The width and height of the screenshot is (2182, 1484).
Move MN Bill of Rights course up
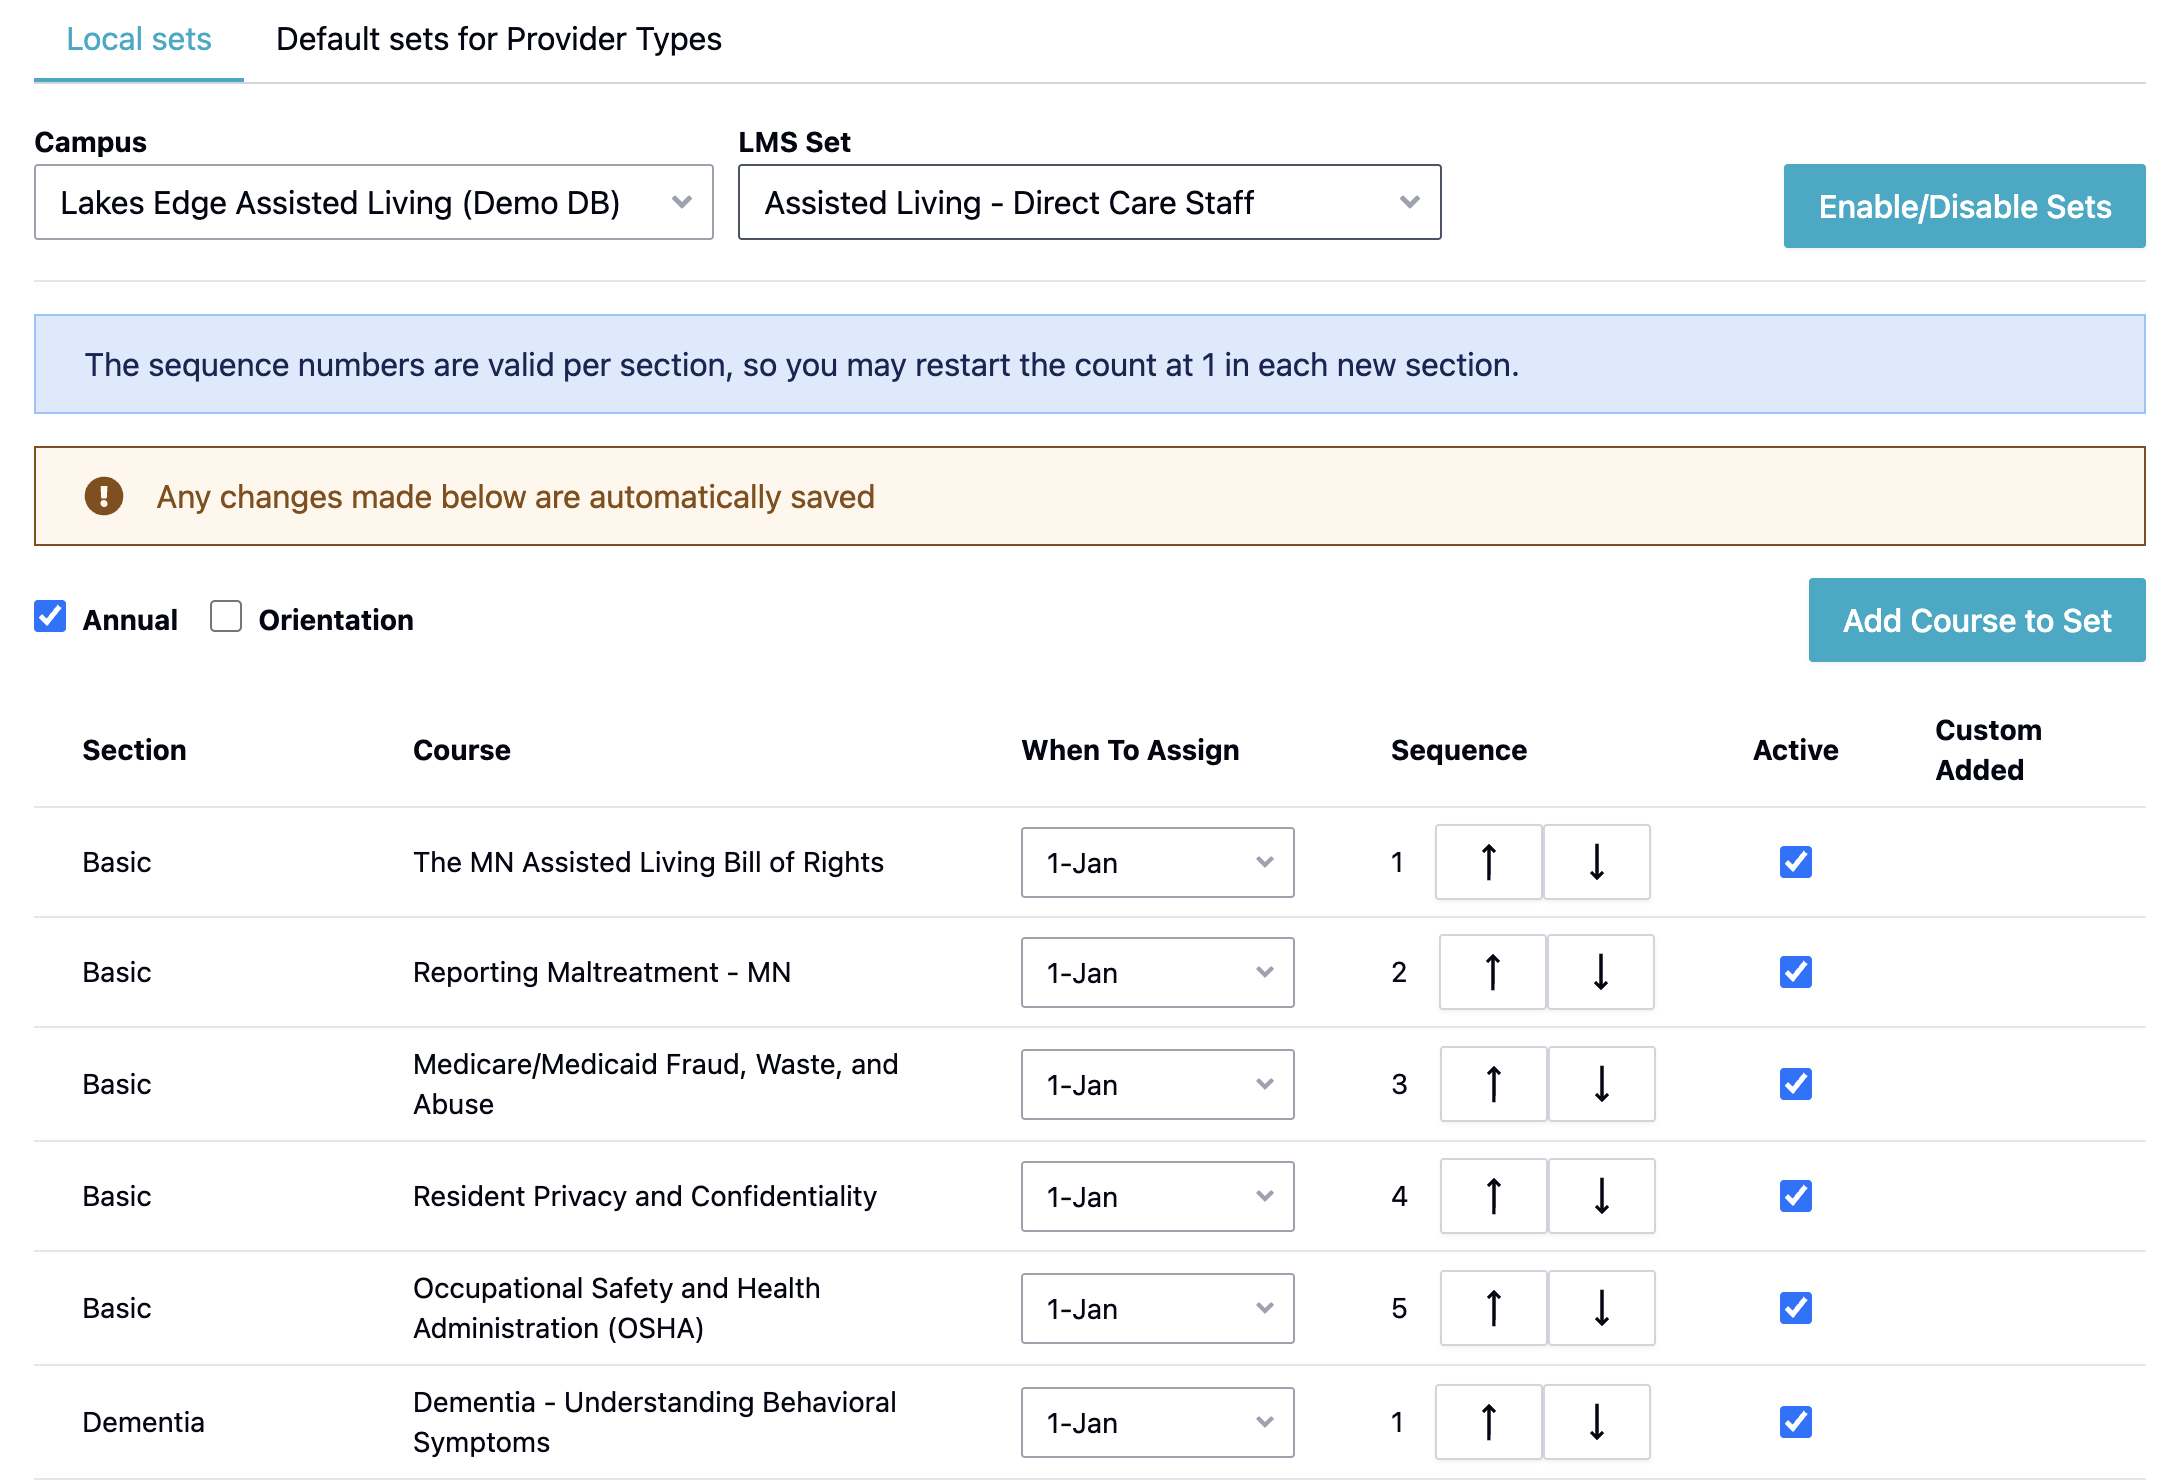pos(1488,862)
